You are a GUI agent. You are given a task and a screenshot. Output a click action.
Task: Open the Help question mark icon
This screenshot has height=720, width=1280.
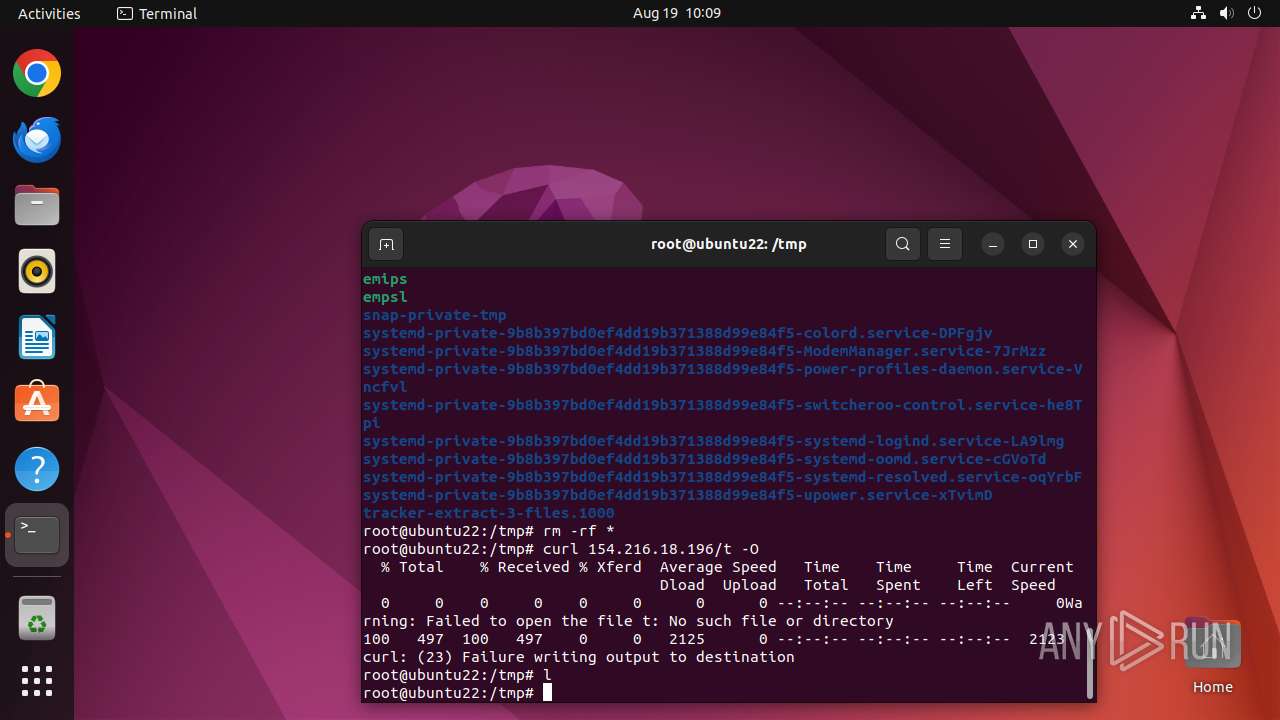click(37, 469)
